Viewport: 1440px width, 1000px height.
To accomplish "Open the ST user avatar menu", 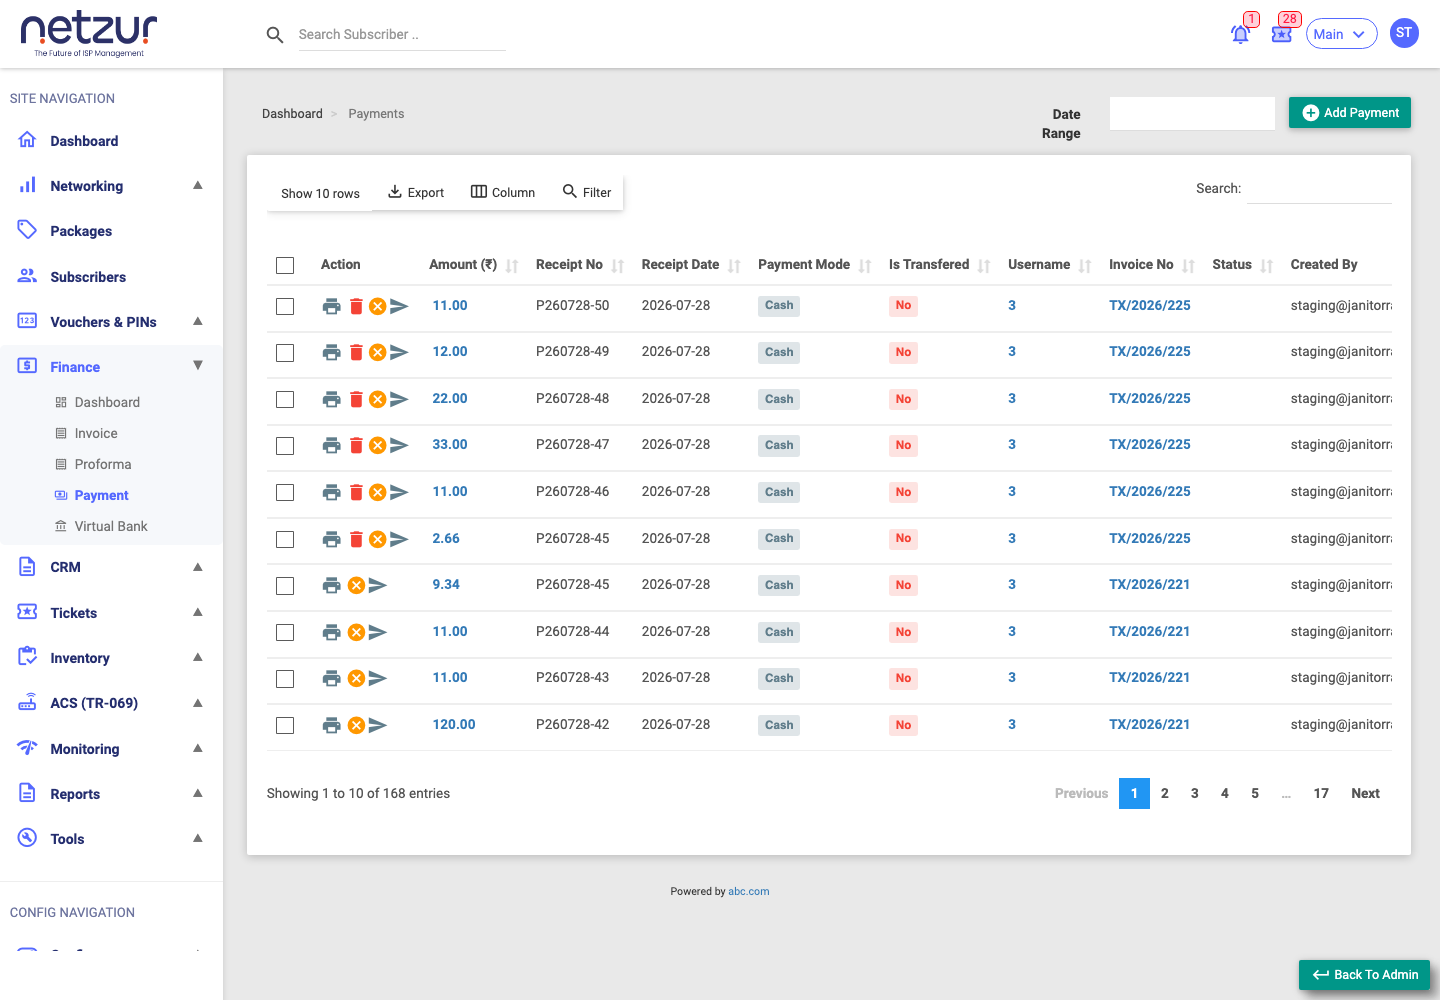I will click(x=1404, y=33).
